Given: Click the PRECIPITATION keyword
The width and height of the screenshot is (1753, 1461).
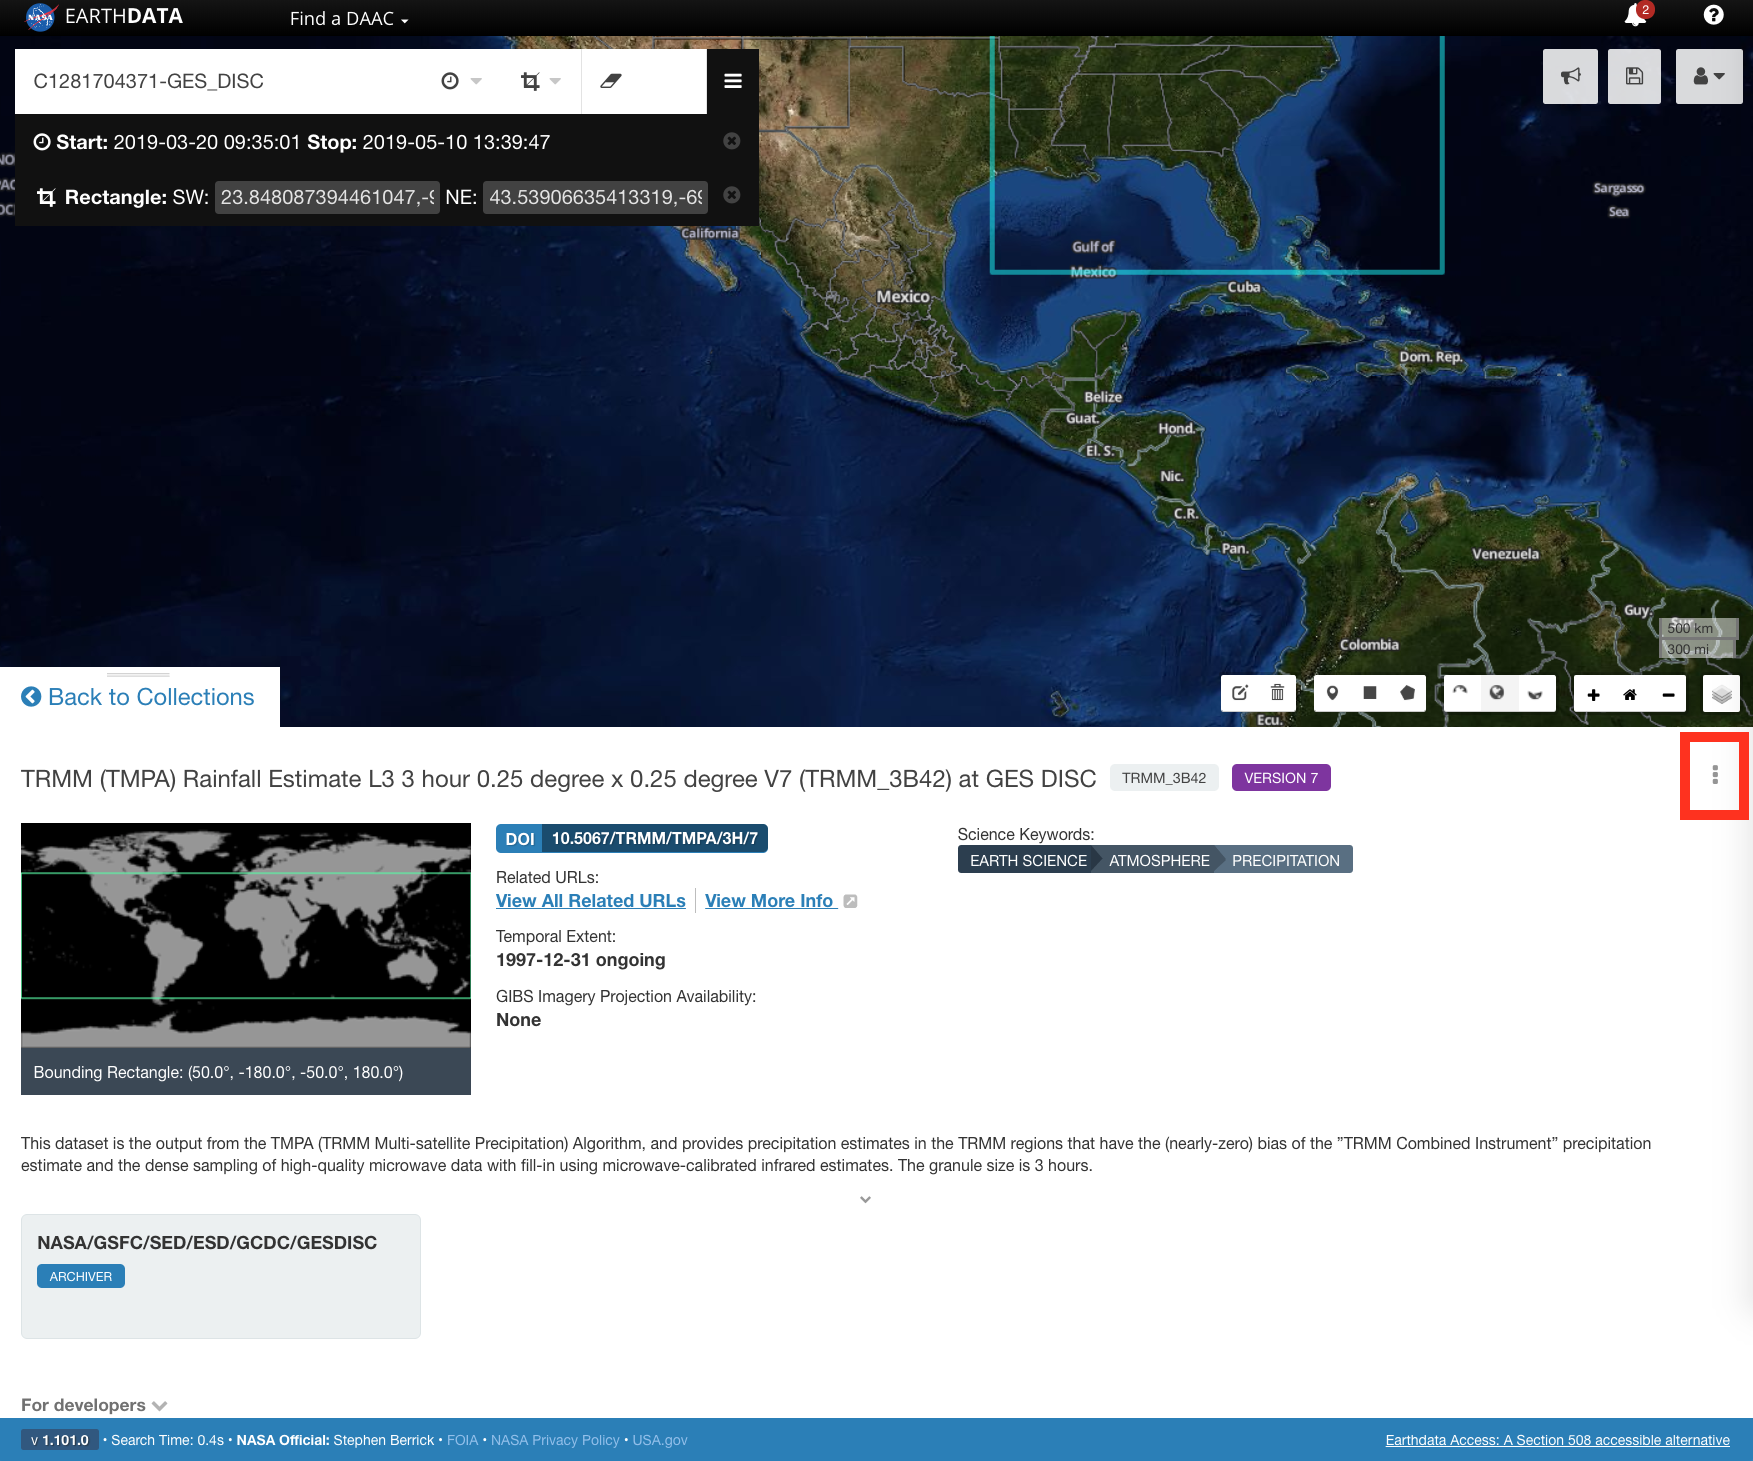Looking at the screenshot, I should click(x=1286, y=860).
